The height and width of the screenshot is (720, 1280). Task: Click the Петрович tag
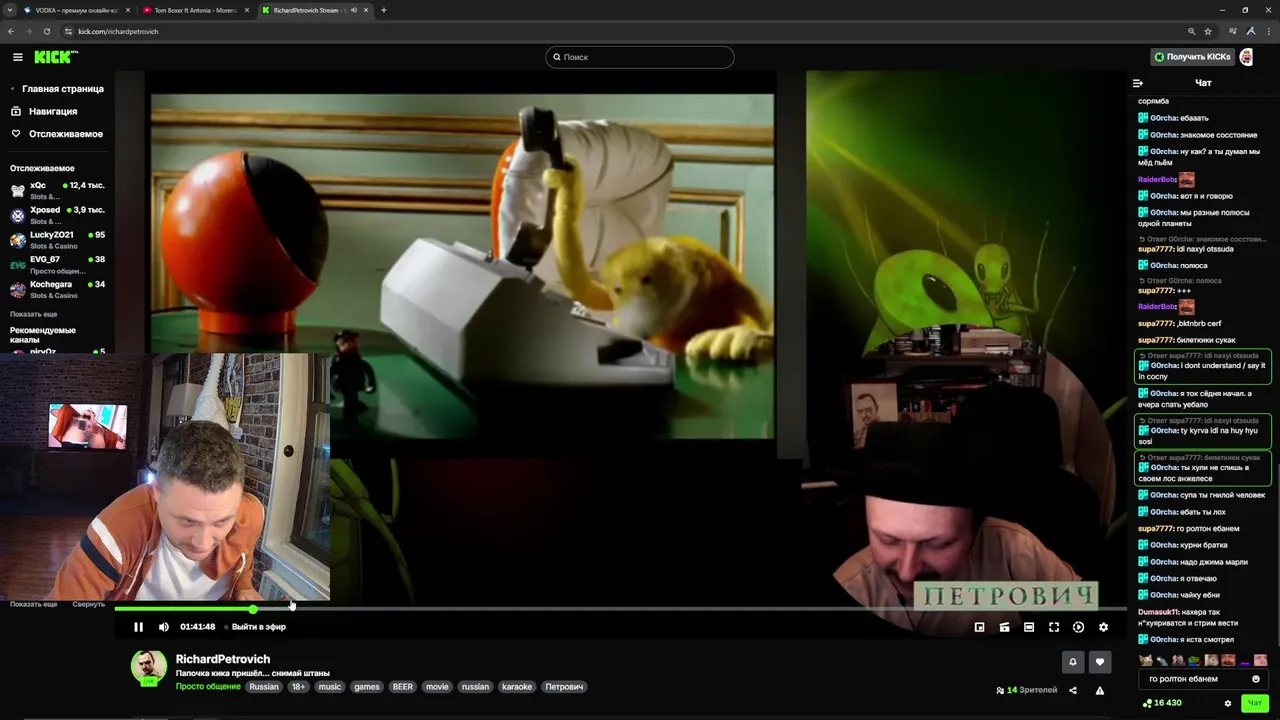(x=564, y=687)
